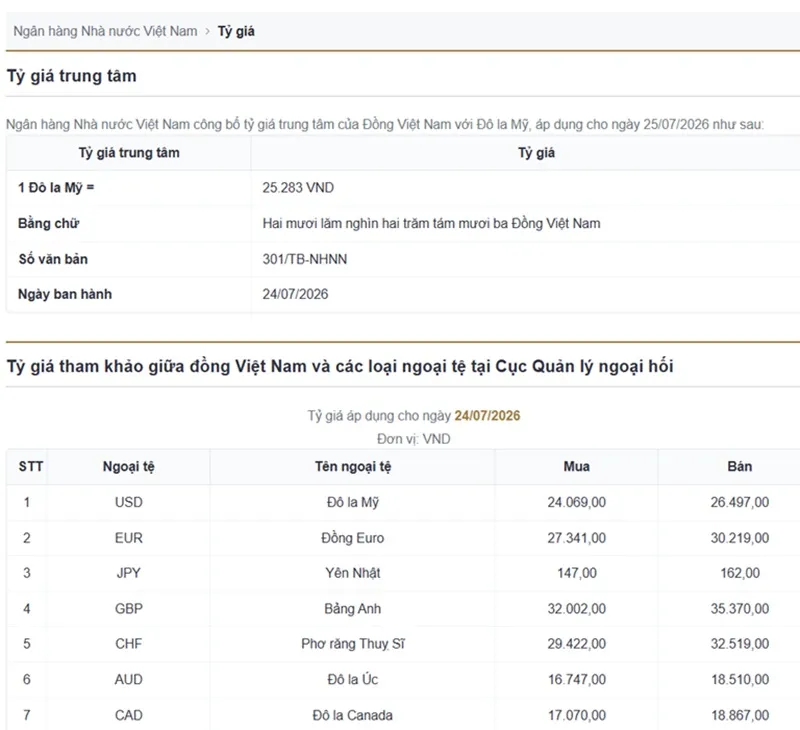Select the EUR currency code cell
The height and width of the screenshot is (730, 800).
[129, 538]
